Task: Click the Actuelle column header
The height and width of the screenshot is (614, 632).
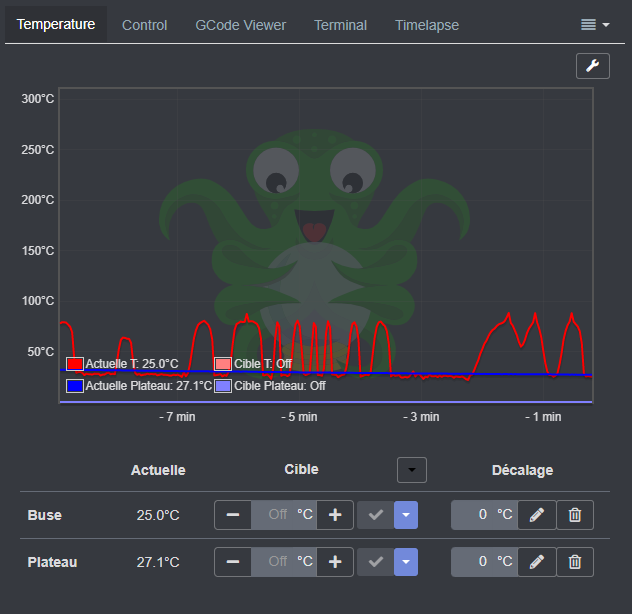Action: pos(158,470)
